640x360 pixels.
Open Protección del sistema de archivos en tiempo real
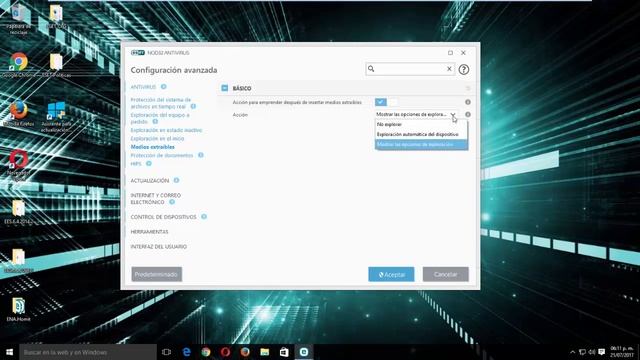[x=160, y=103]
